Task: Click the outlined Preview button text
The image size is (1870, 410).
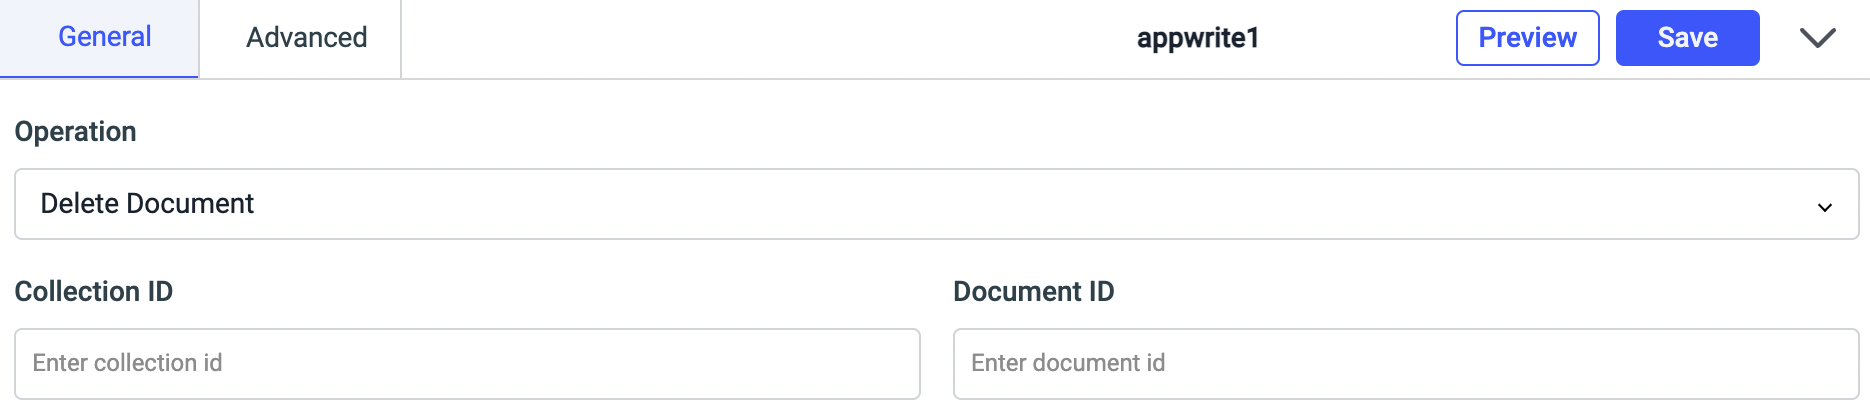Action: coord(1527,38)
